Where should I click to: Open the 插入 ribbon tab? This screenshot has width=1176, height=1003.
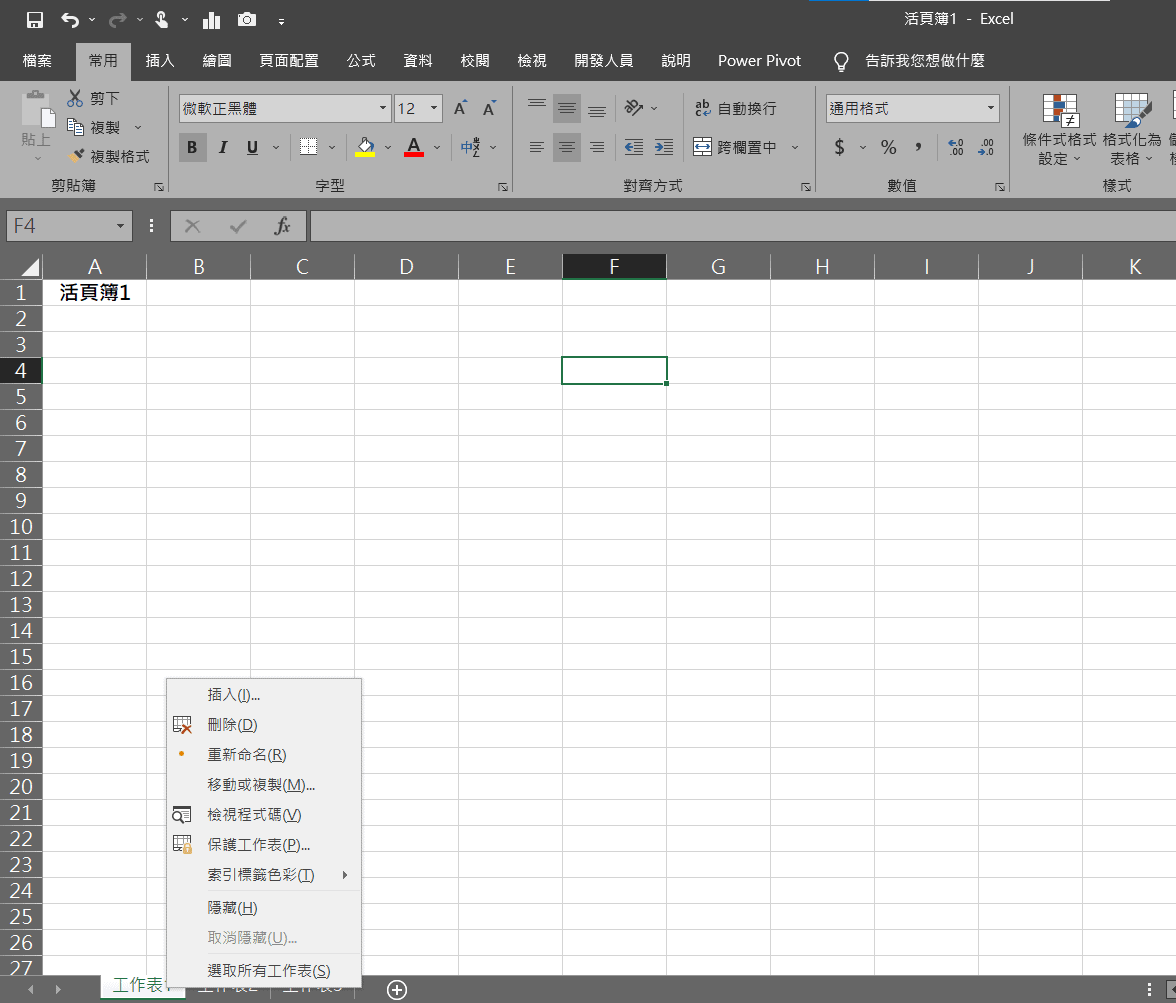(x=160, y=61)
